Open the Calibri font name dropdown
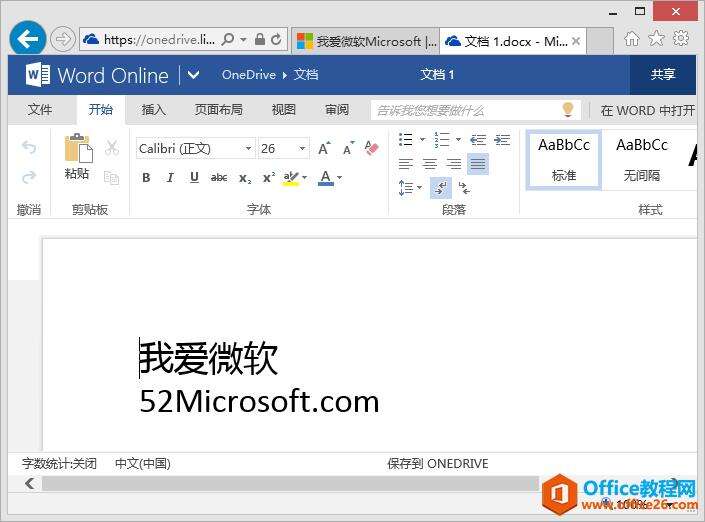This screenshot has width=705, height=522. (x=248, y=149)
